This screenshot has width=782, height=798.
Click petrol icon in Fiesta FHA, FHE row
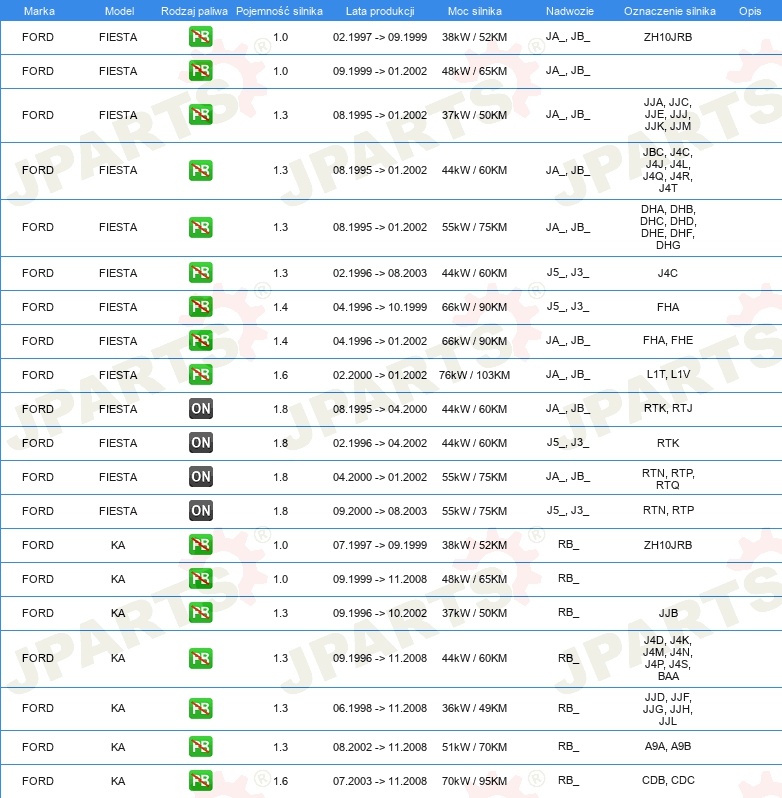pos(200,340)
